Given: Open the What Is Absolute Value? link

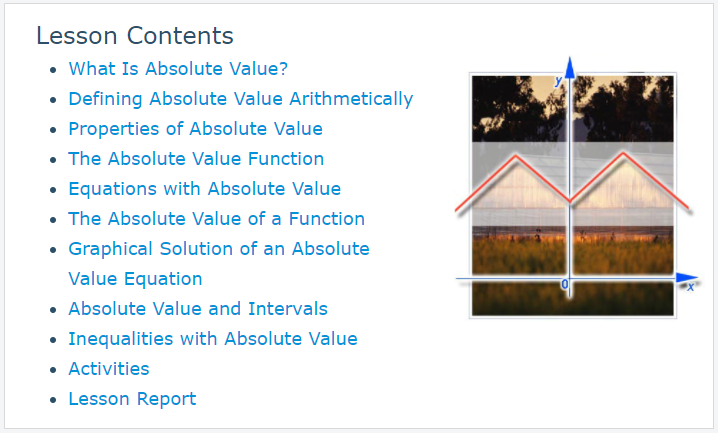Looking at the screenshot, I should 178,69.
